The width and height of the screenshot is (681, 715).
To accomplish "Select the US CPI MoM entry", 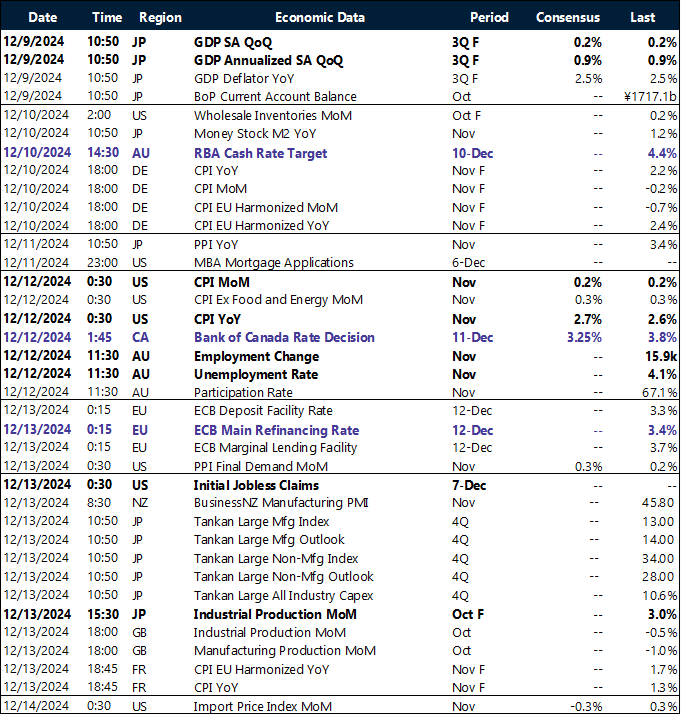I will pyautogui.click(x=222, y=282).
